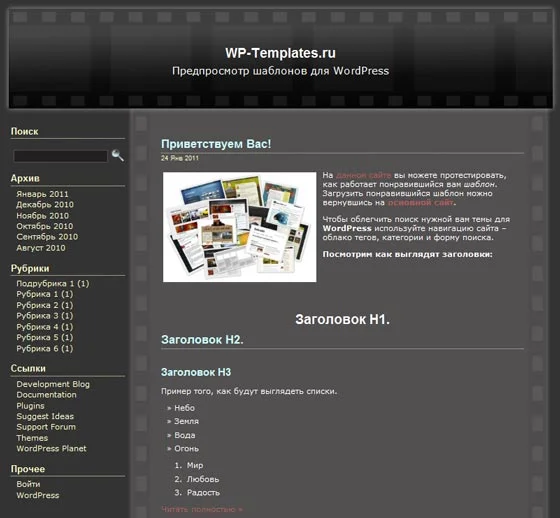
Task: Click numbered list item Мир
Action: (195, 465)
